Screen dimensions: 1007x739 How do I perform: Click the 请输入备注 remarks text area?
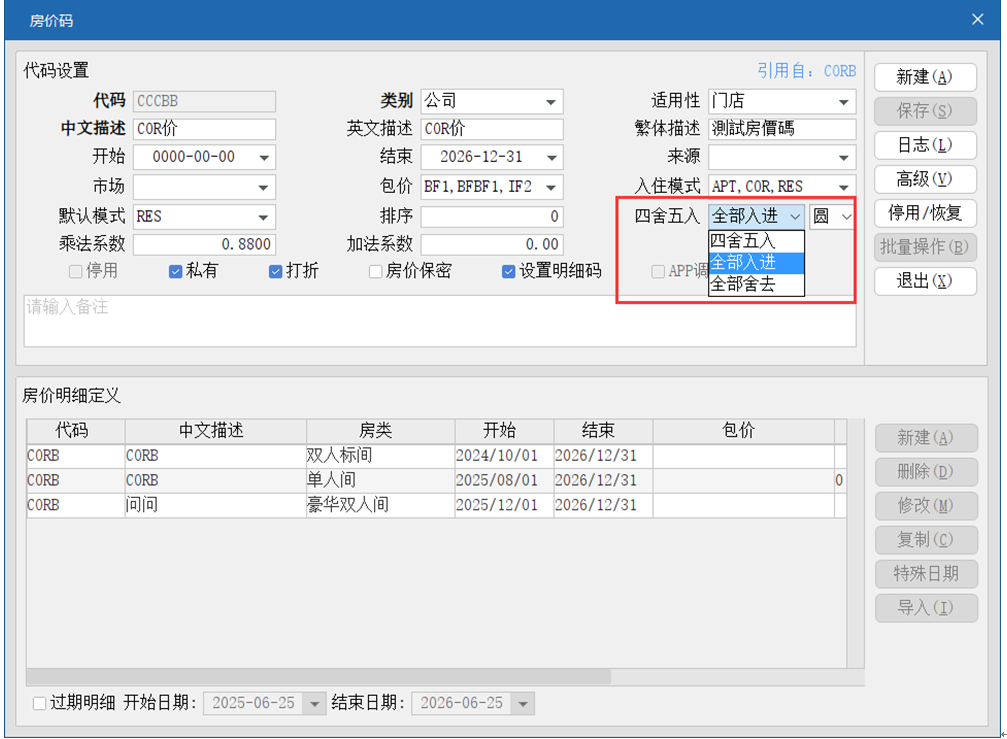(440, 321)
